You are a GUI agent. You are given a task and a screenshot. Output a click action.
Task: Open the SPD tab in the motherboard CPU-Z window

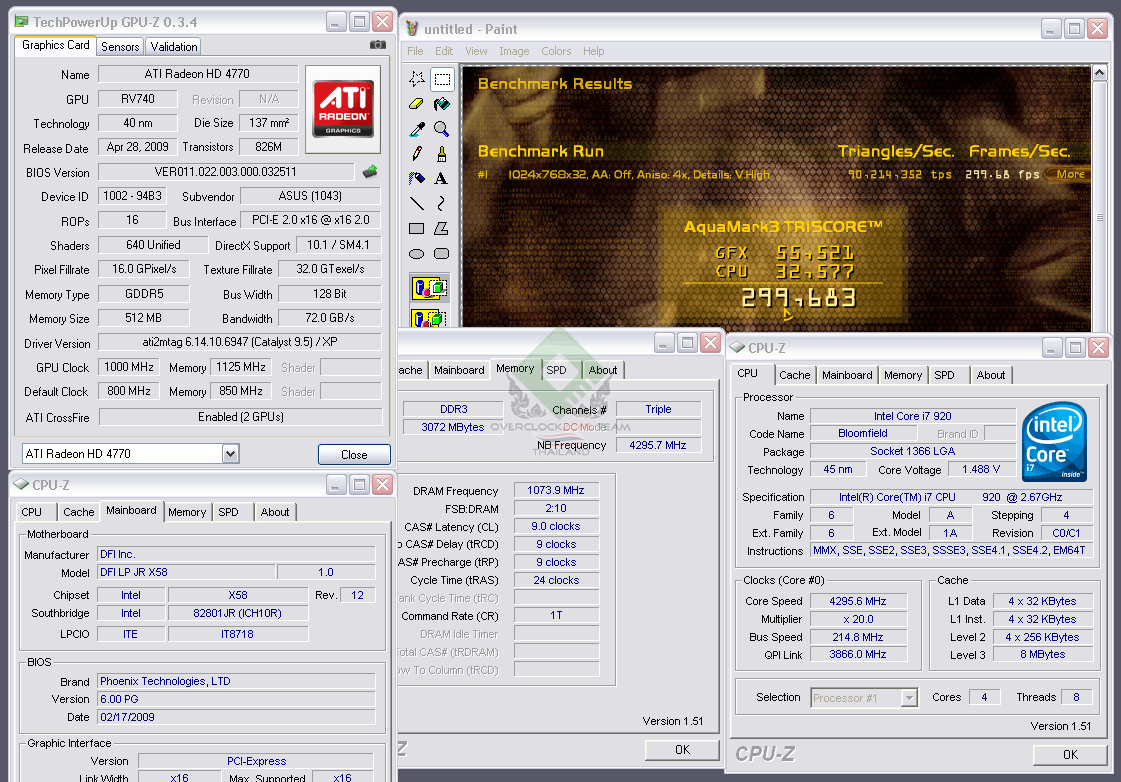tap(229, 513)
